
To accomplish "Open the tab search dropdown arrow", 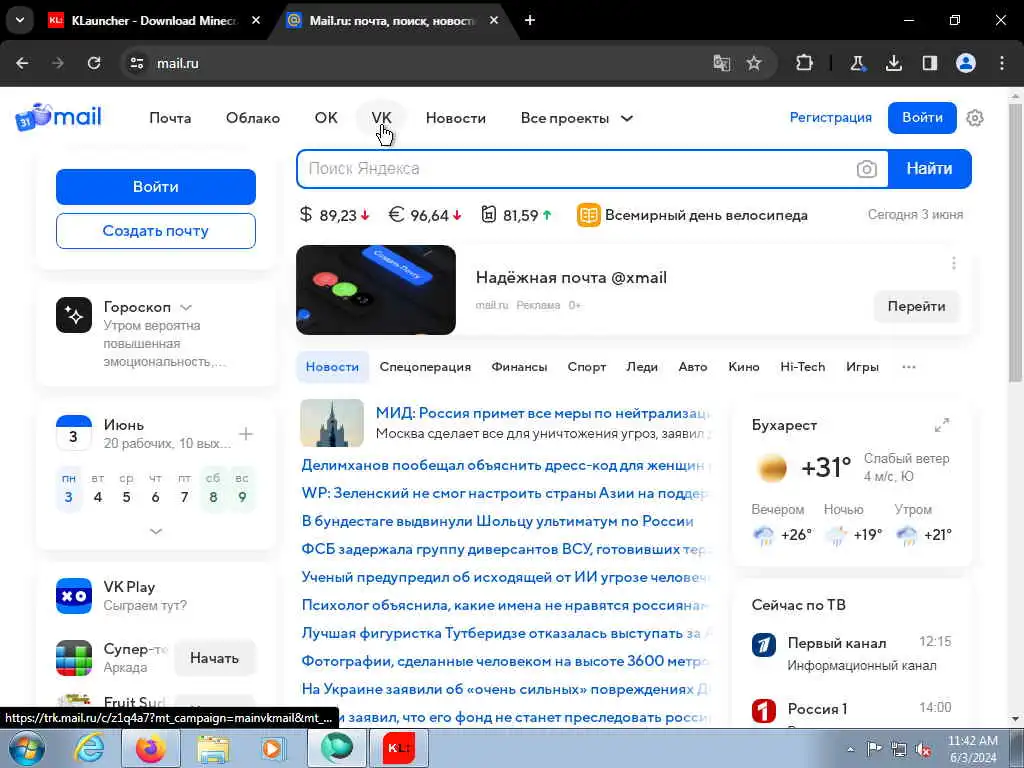I will click(x=20, y=20).
